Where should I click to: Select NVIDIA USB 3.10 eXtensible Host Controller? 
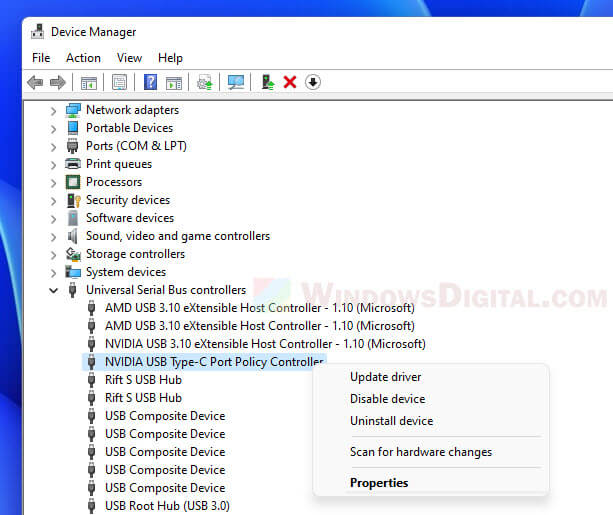(x=265, y=344)
